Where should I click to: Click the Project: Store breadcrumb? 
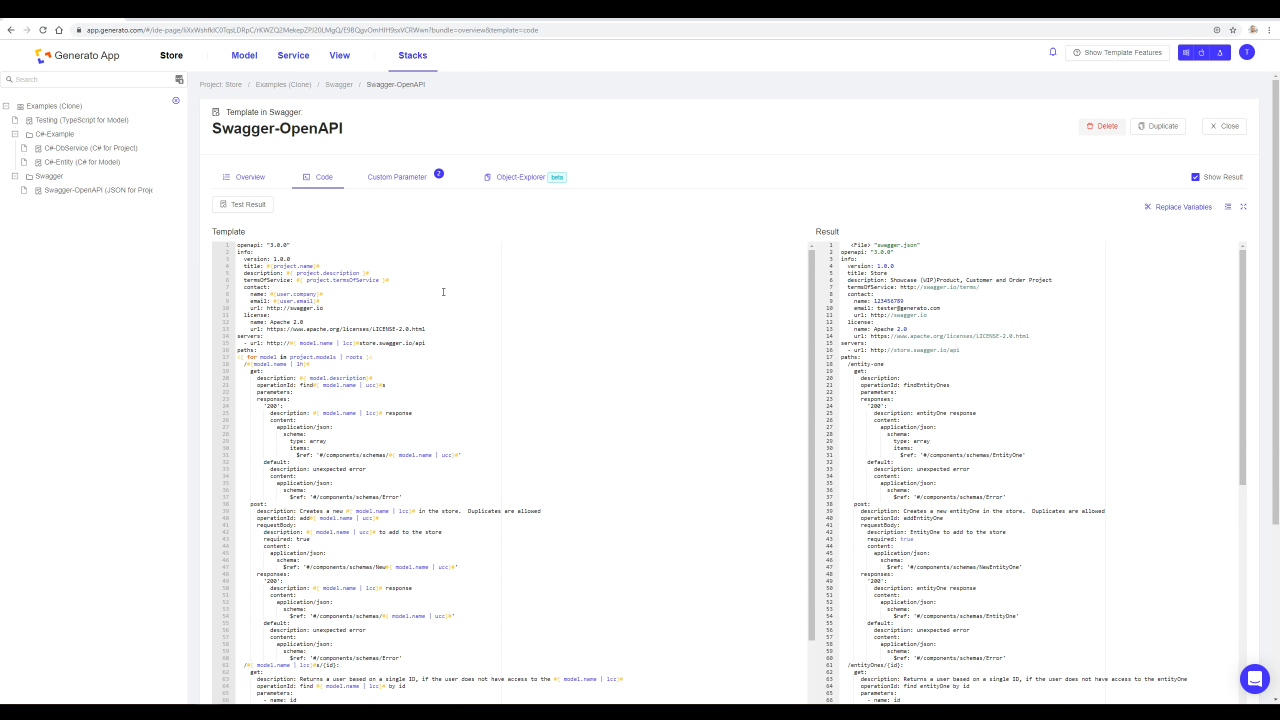pos(221,85)
